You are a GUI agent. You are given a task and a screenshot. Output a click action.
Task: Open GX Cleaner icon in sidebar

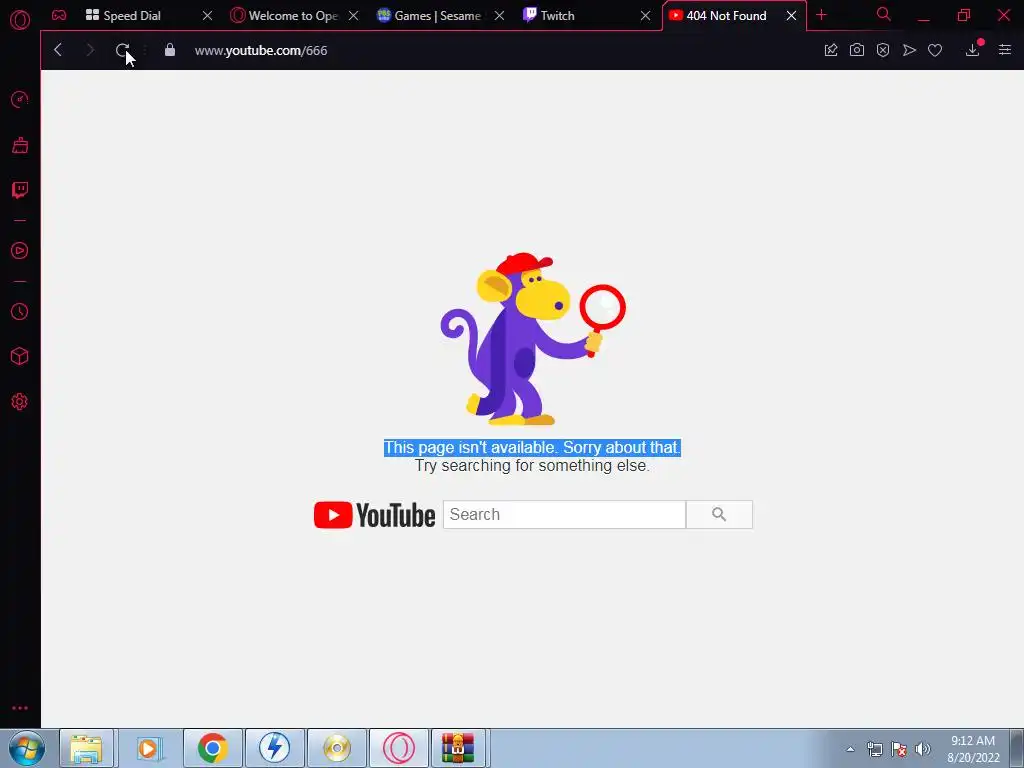tap(20, 145)
